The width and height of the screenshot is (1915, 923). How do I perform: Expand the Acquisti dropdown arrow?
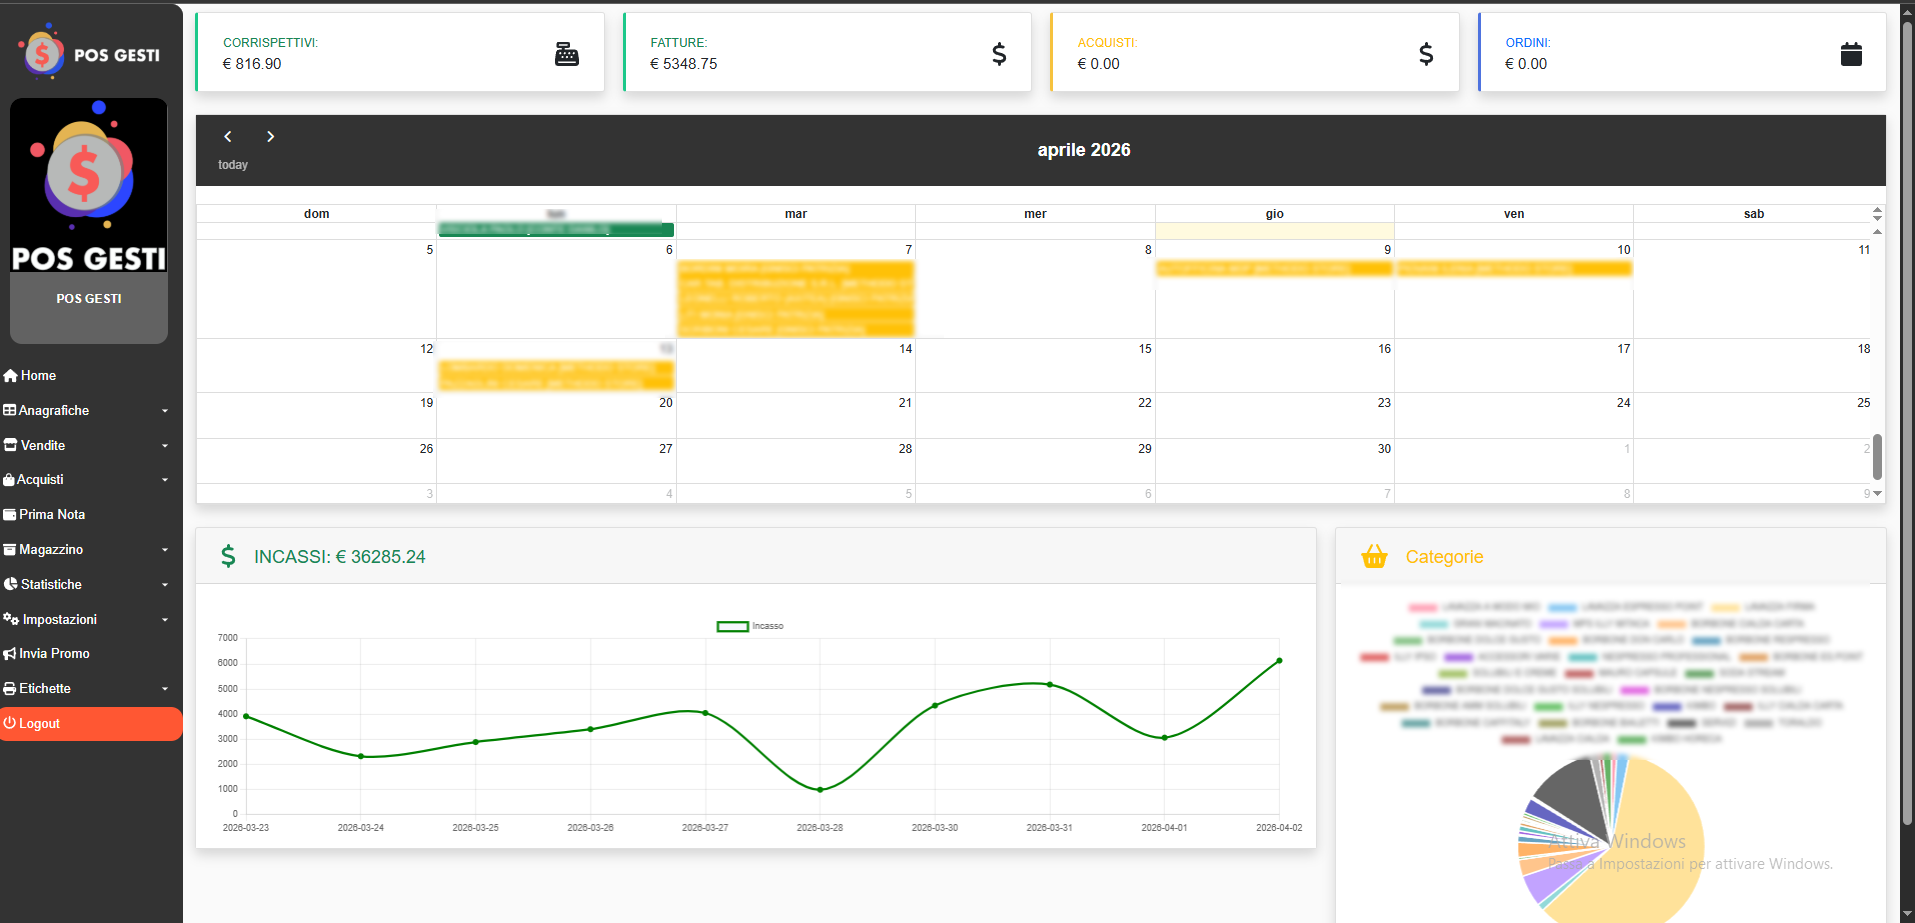coord(165,480)
